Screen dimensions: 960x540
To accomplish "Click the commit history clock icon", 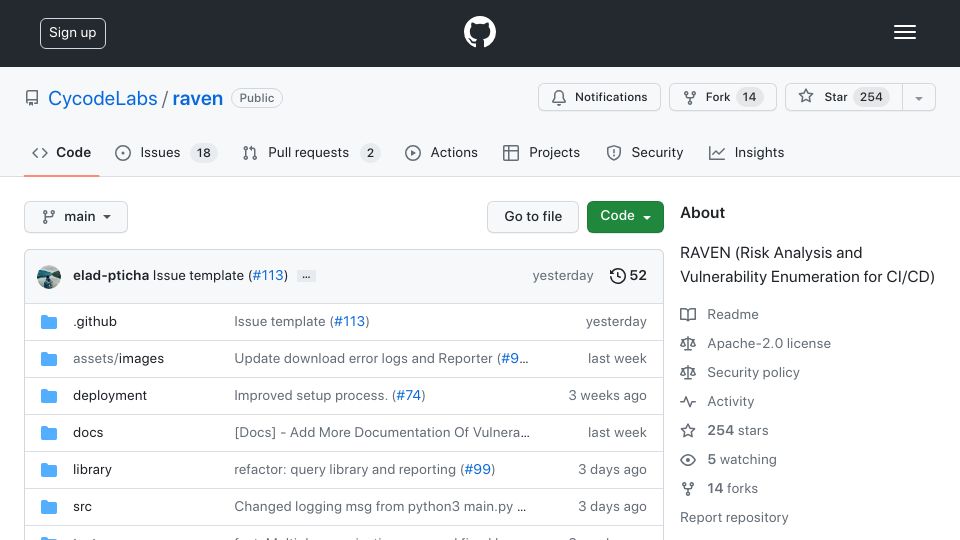I will (618, 276).
